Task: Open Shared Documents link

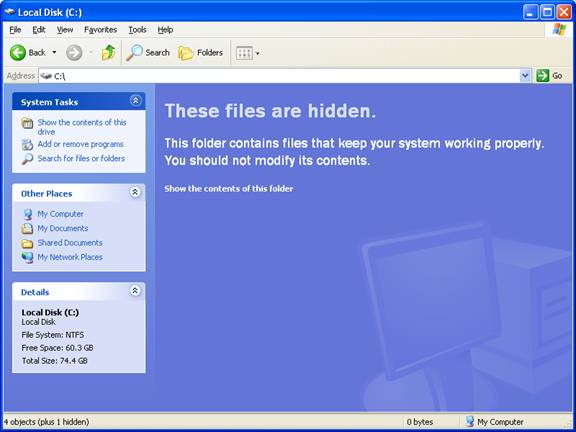Action: click(70, 243)
